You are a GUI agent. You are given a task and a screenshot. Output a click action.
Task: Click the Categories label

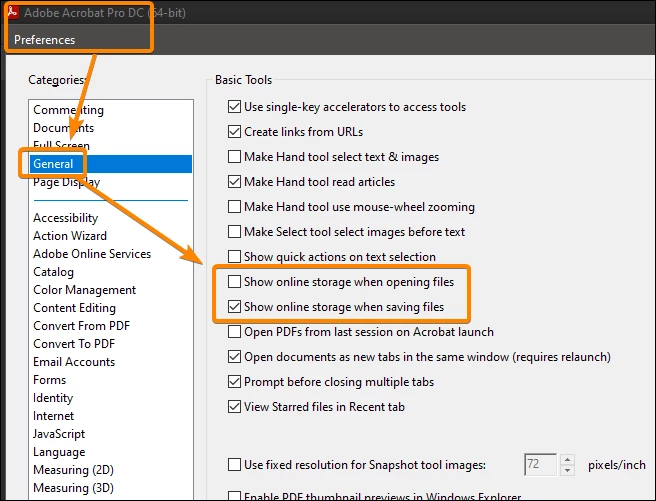click(57, 79)
